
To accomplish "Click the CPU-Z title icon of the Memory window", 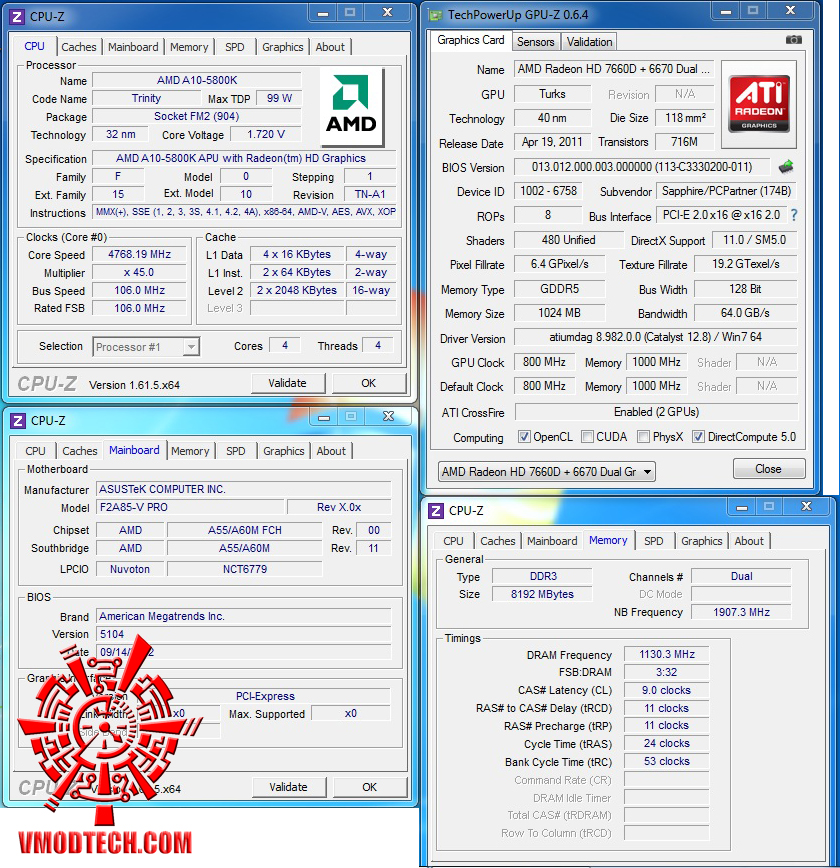I will click(x=436, y=510).
